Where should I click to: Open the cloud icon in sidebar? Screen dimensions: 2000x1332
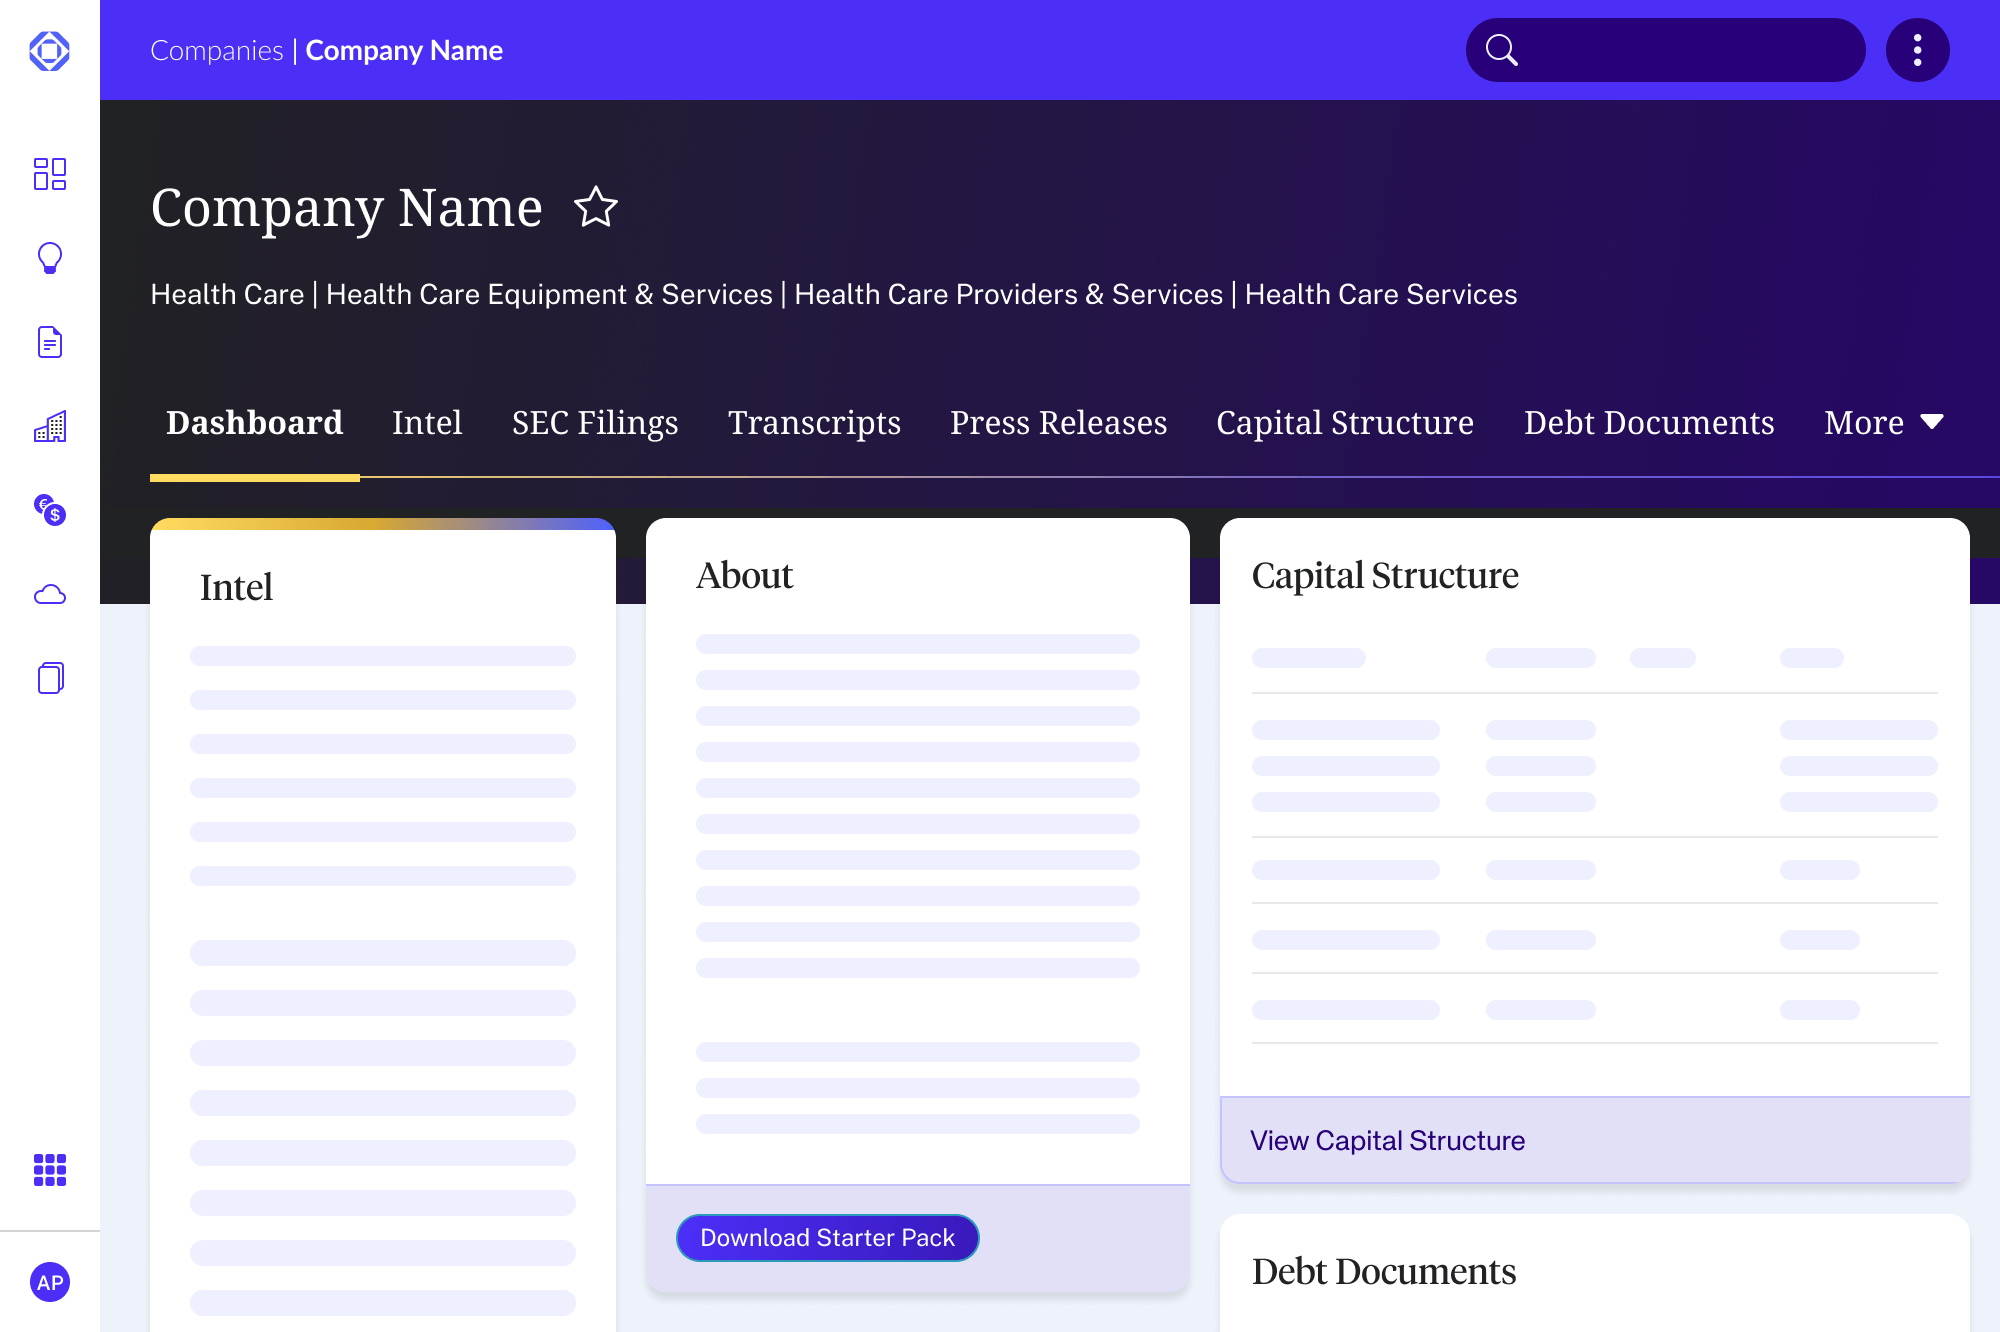pyautogui.click(x=49, y=595)
